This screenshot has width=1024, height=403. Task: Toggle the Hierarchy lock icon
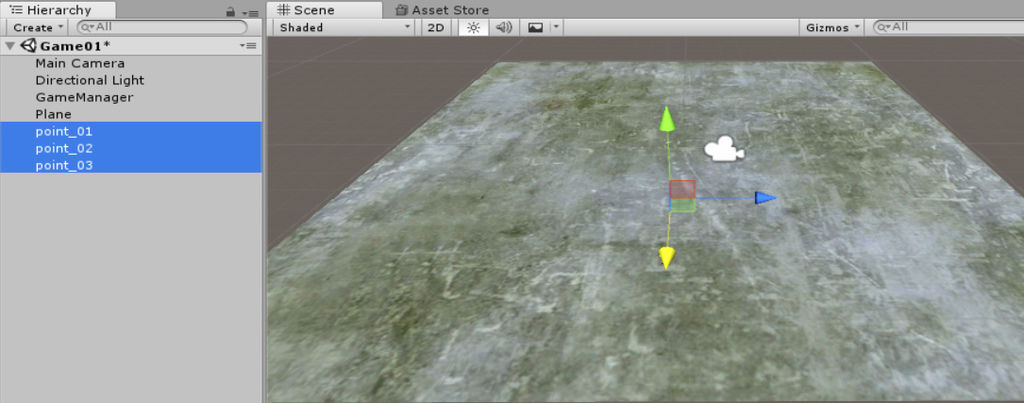(x=230, y=12)
